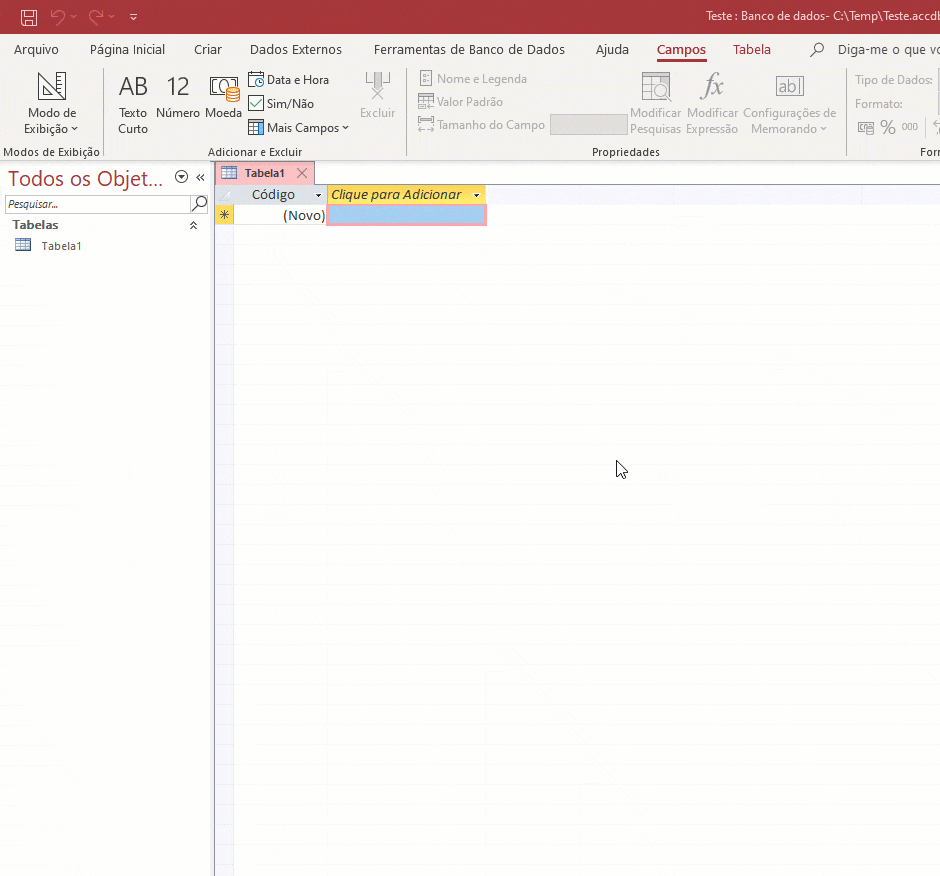
Task: Insert a Moeda currency field
Action: (224, 97)
